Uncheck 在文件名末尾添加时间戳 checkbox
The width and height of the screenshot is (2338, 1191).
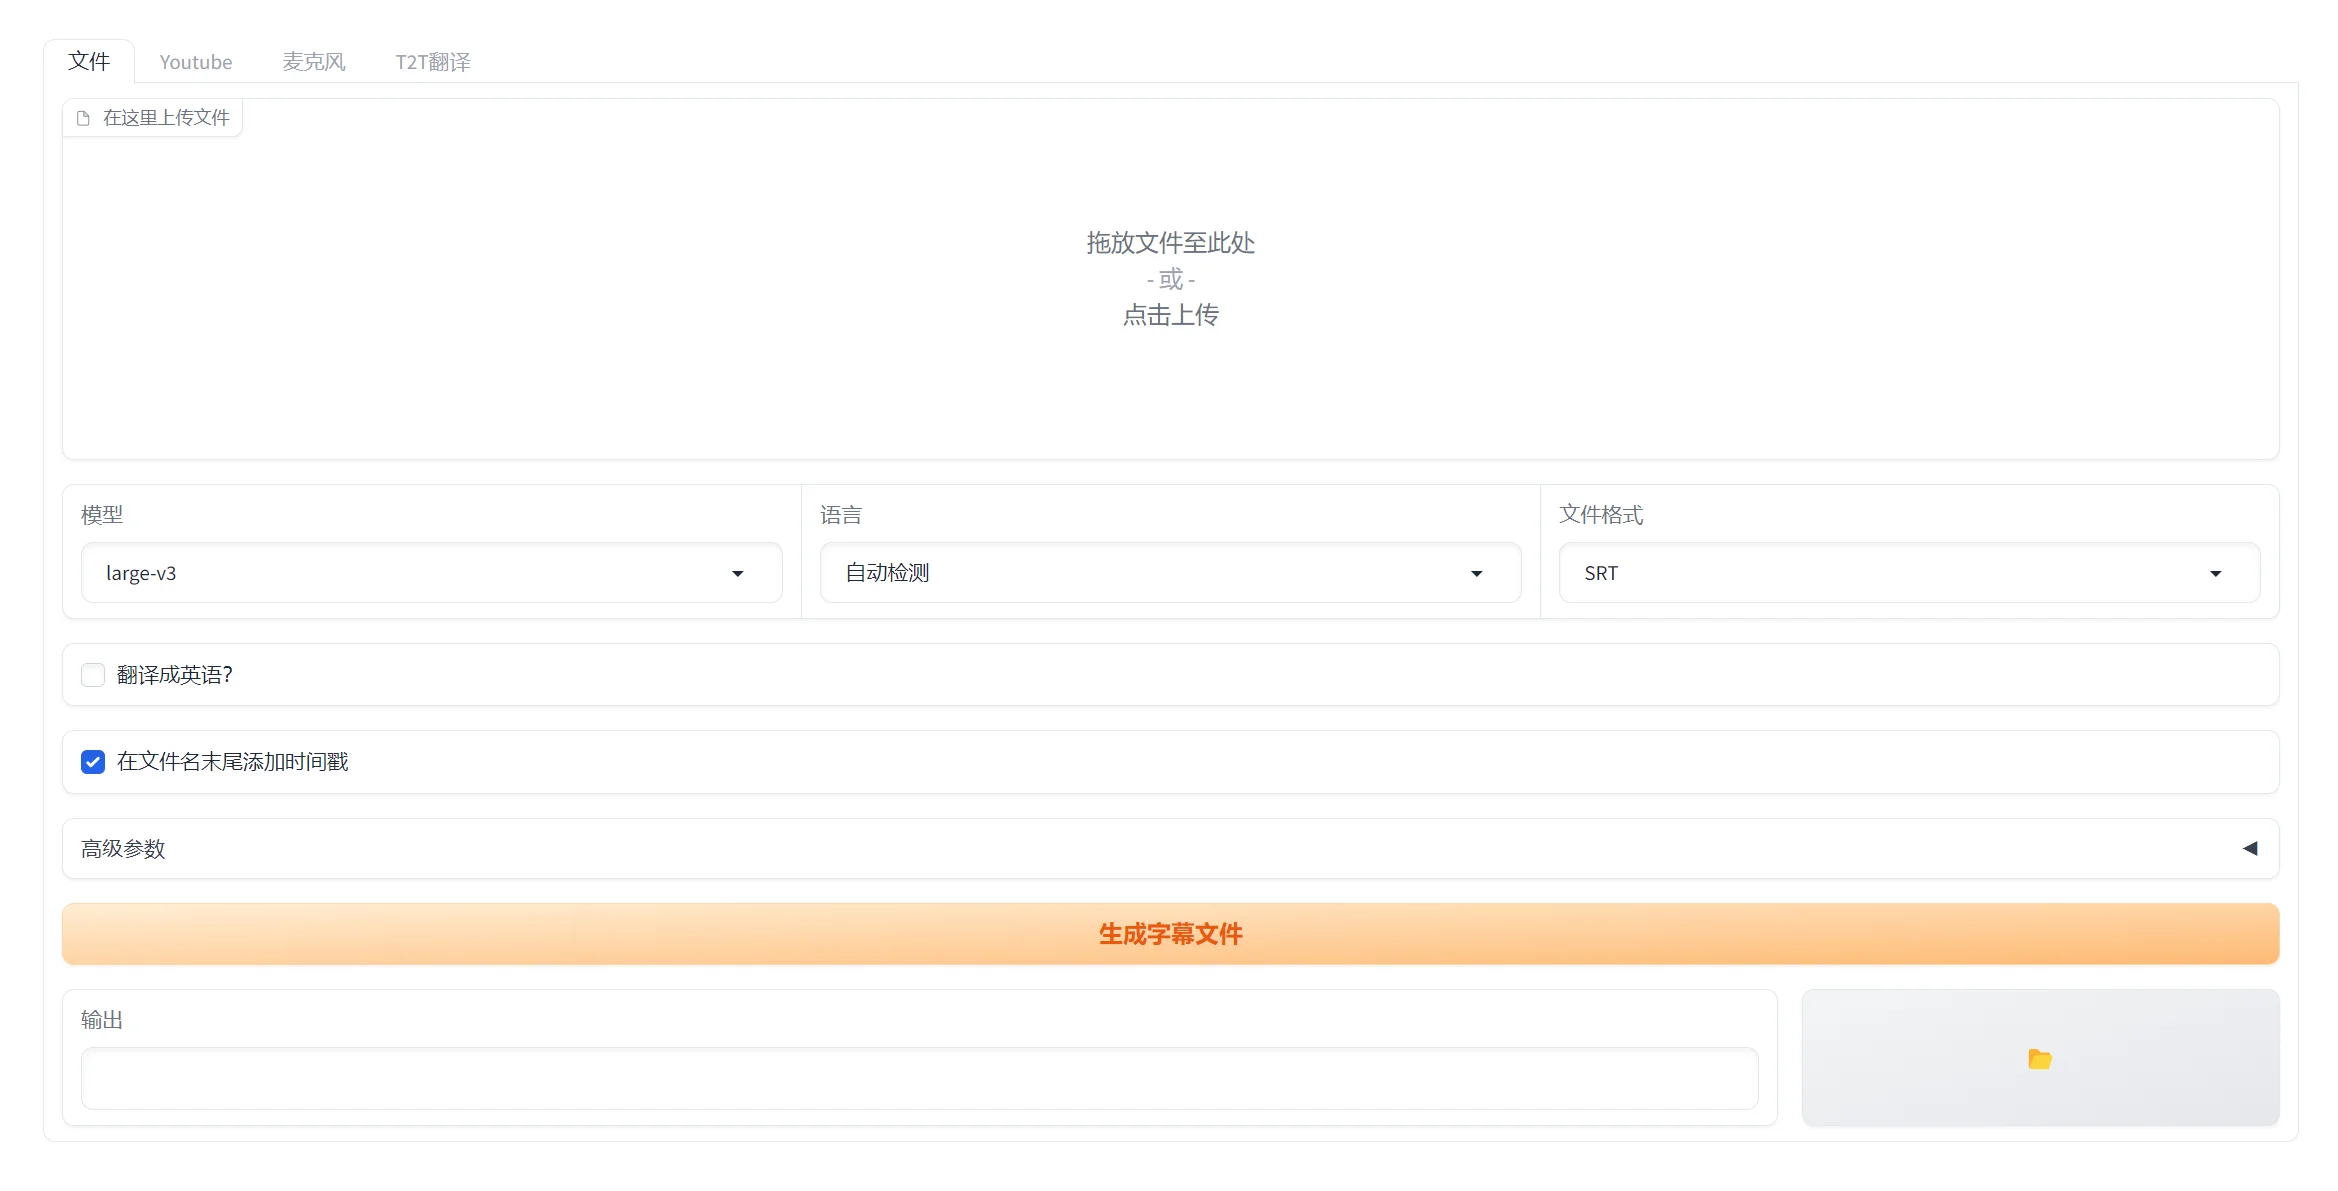[93, 762]
